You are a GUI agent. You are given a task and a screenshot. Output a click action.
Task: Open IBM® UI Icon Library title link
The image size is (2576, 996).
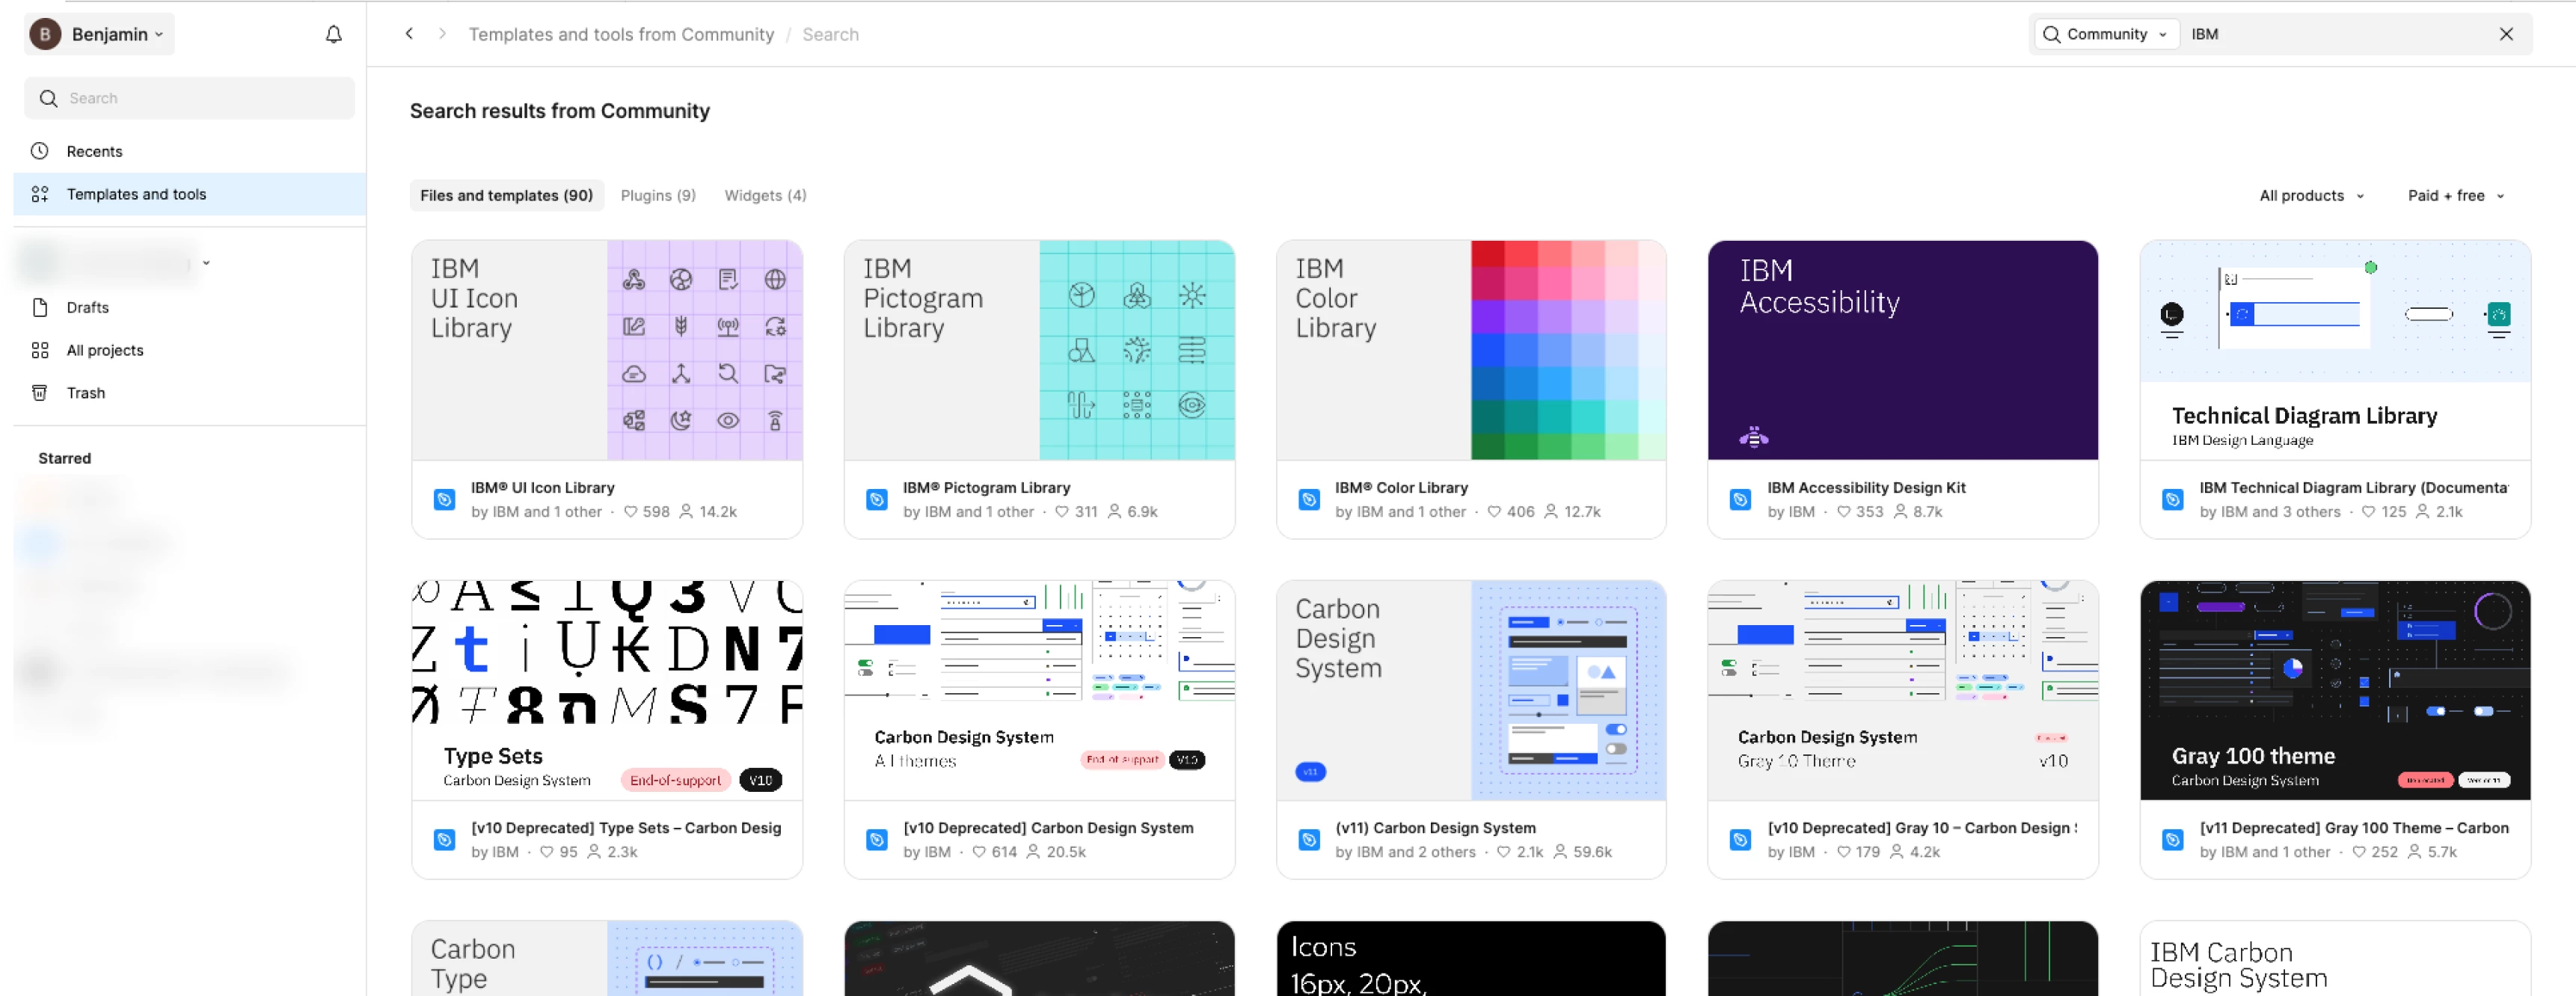(x=543, y=487)
